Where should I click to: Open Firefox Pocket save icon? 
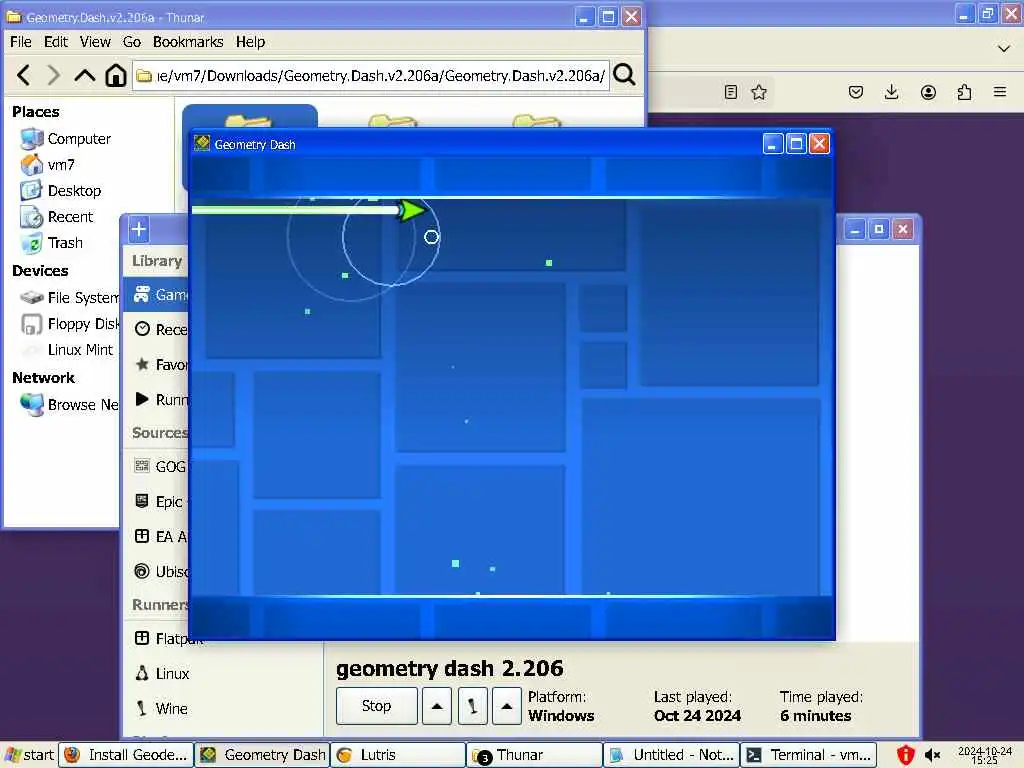click(x=856, y=92)
